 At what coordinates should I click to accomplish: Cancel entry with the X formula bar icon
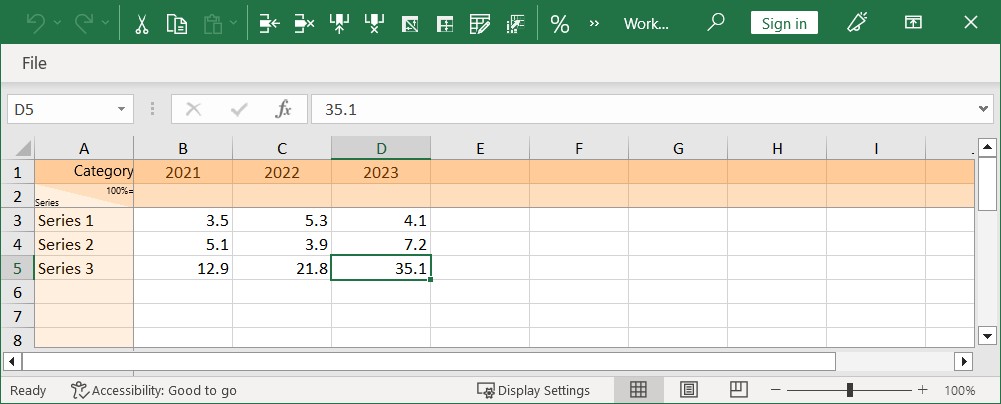[x=193, y=110]
